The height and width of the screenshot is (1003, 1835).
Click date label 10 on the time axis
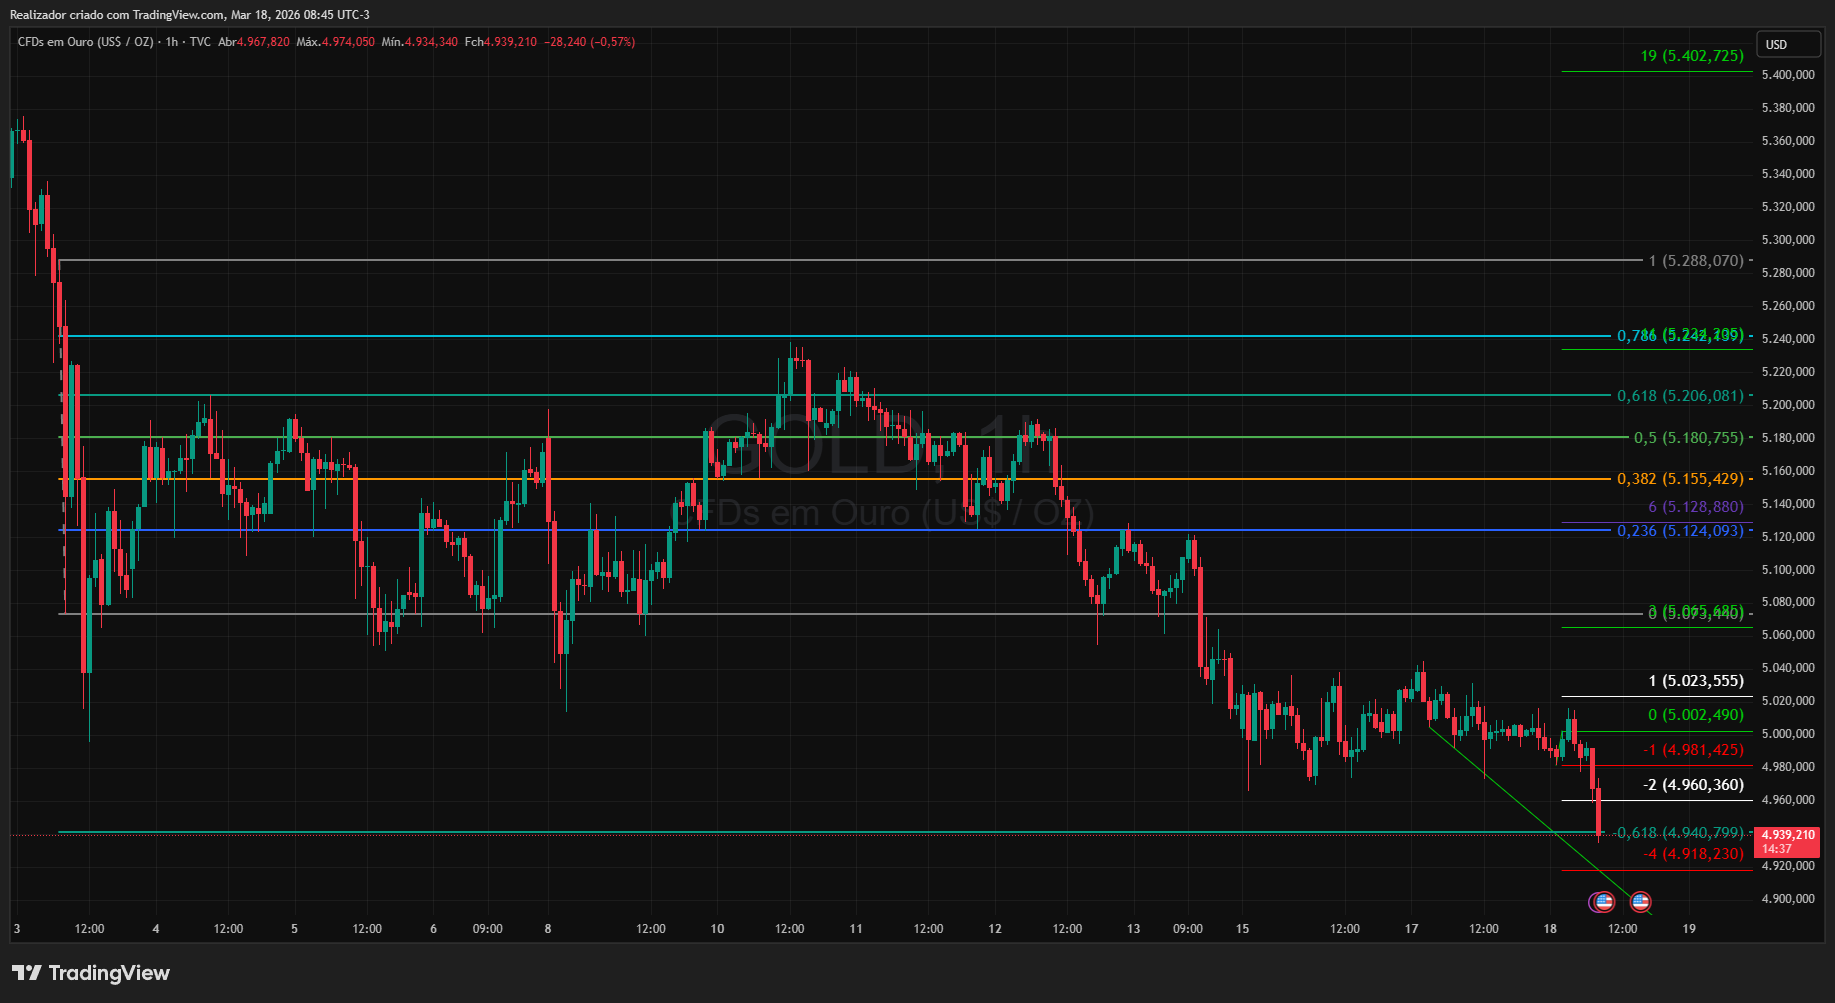(717, 929)
